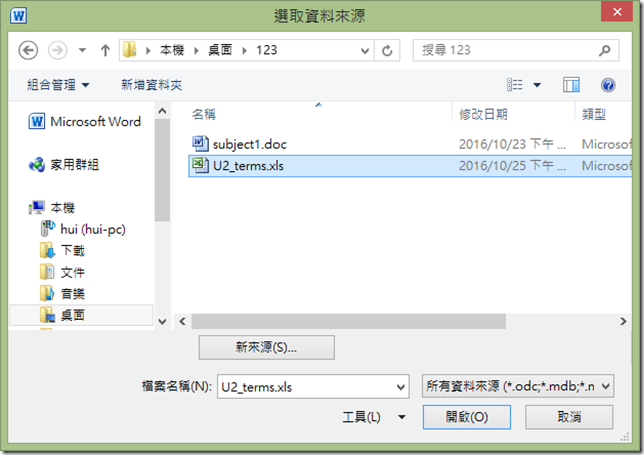This screenshot has width=644, height=455.
Task: Open the 組合管理 menu
Action: [x=58, y=85]
